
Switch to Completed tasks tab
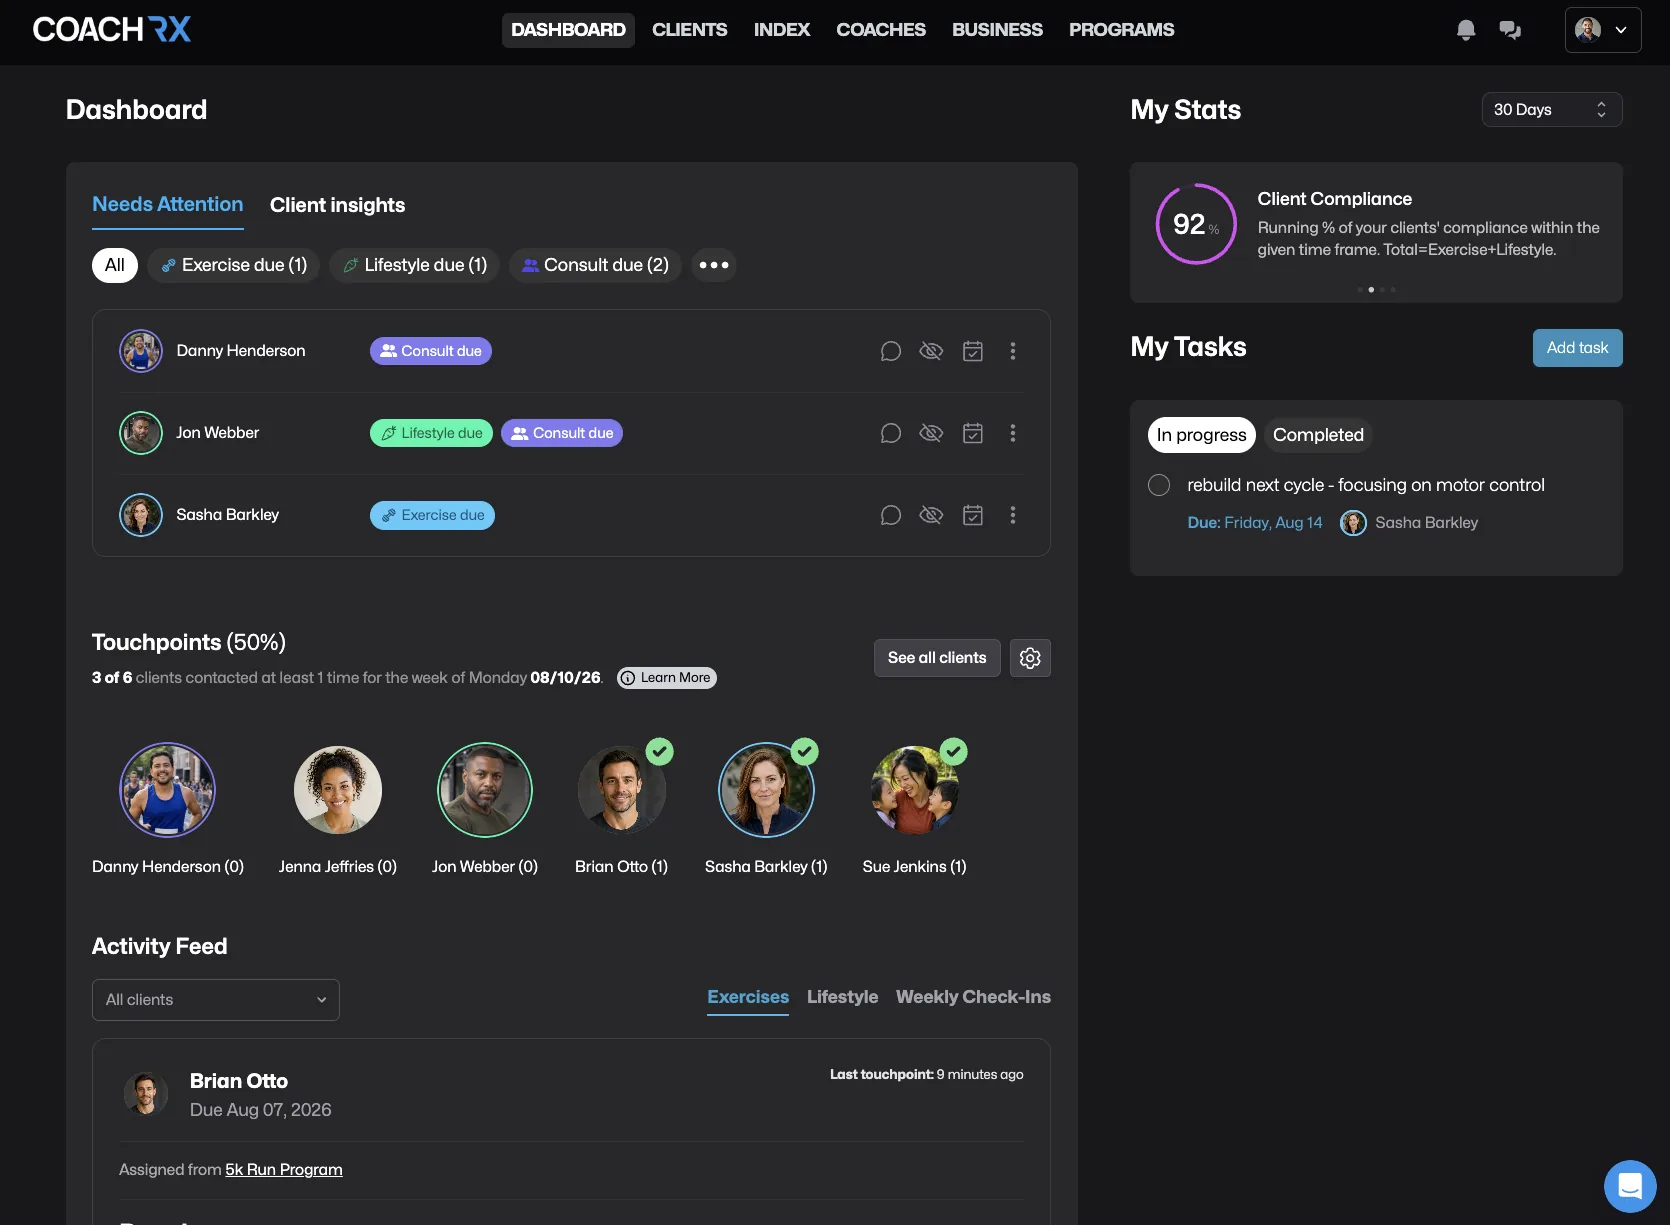1318,435
